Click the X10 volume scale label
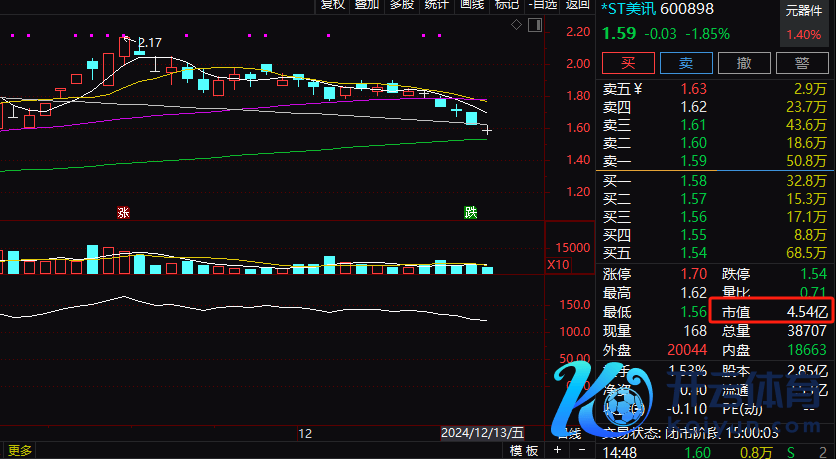The width and height of the screenshot is (836, 459). click(x=558, y=265)
